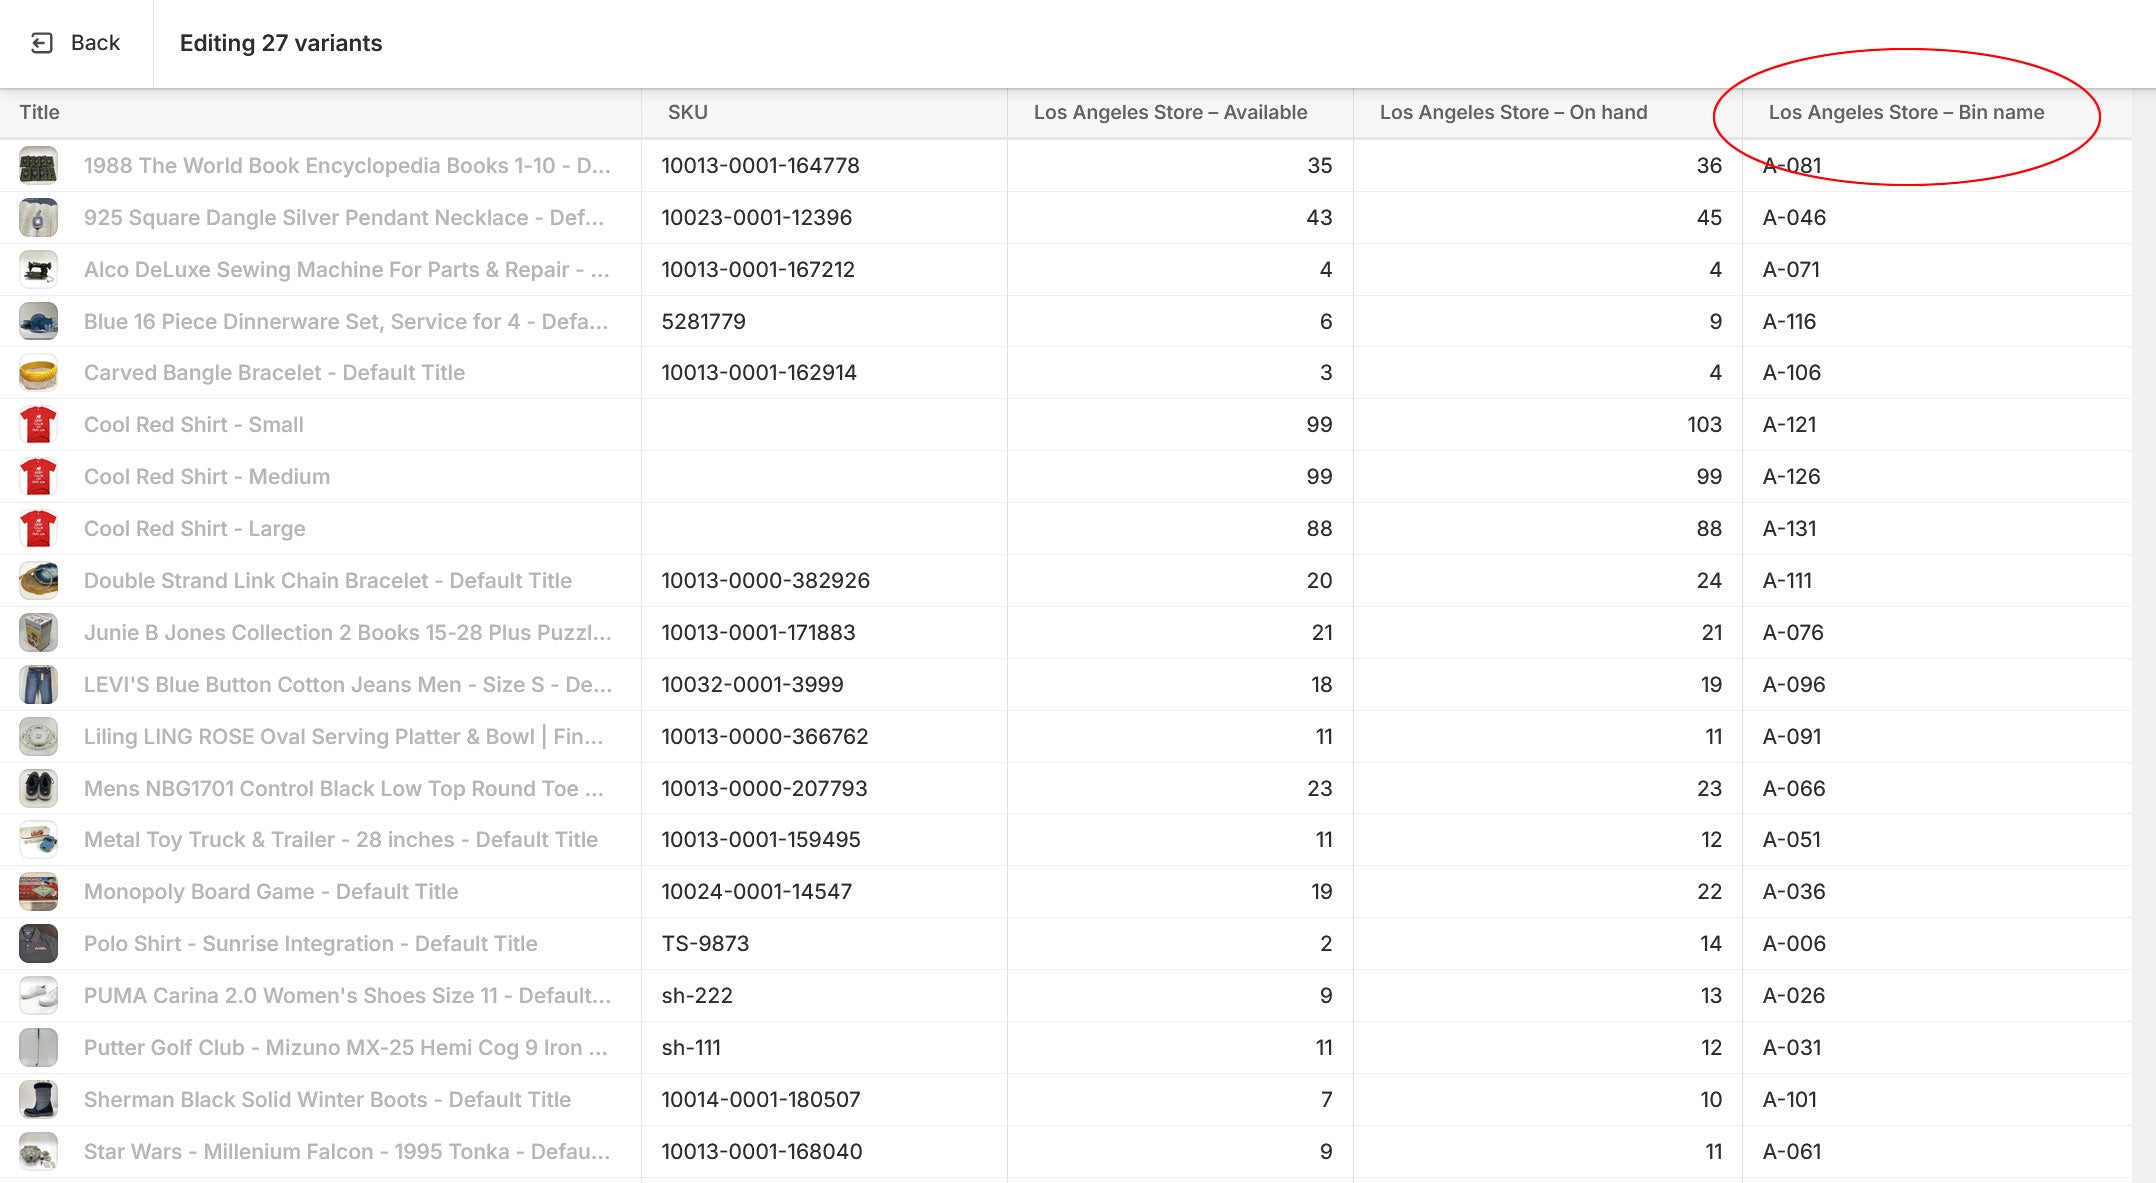Open Silver Pendant Necklace thumbnail
Image resolution: width=2156 pixels, height=1183 pixels.
pyautogui.click(x=38, y=218)
